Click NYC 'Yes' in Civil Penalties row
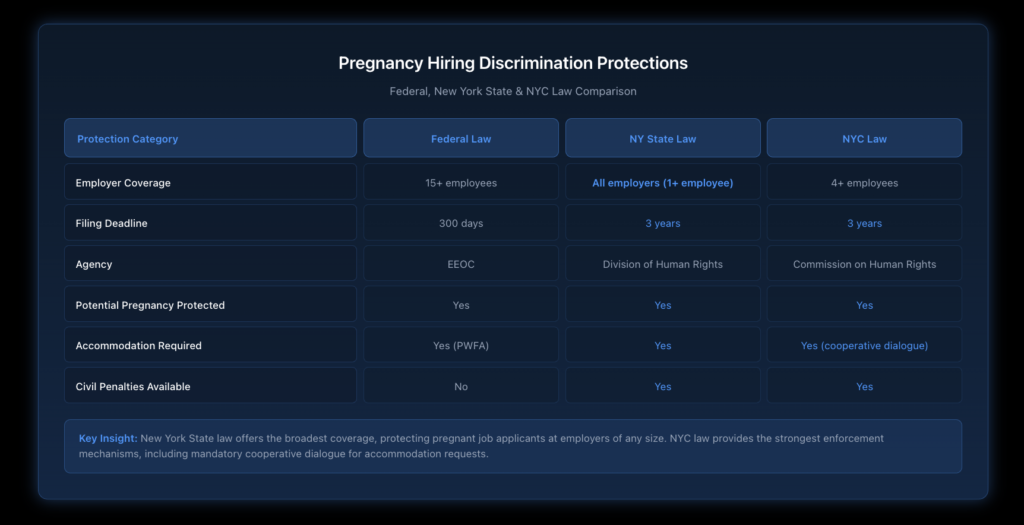Screen dimensions: 1024x525 coord(864,386)
